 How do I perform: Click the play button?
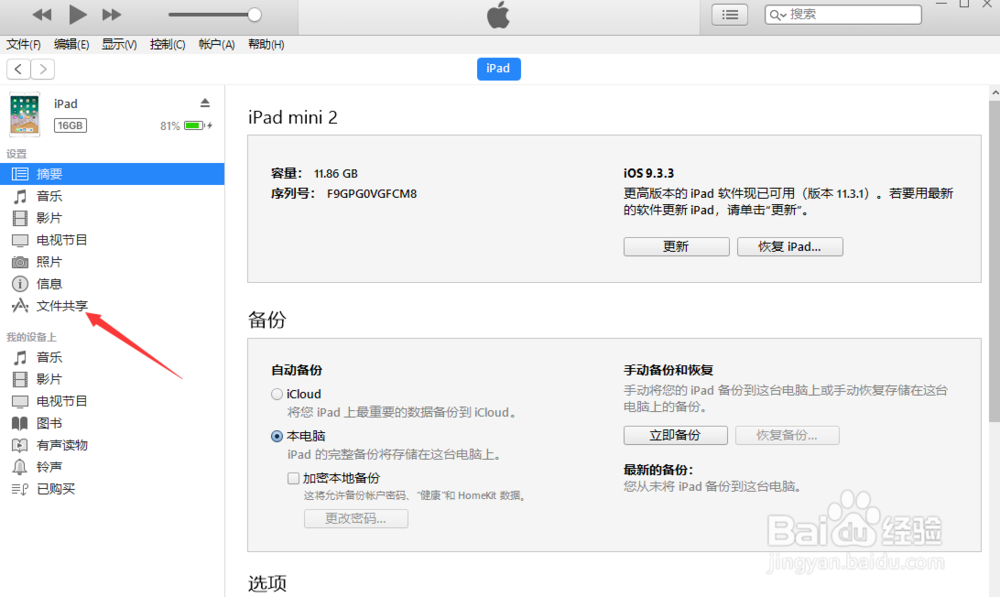tap(77, 14)
